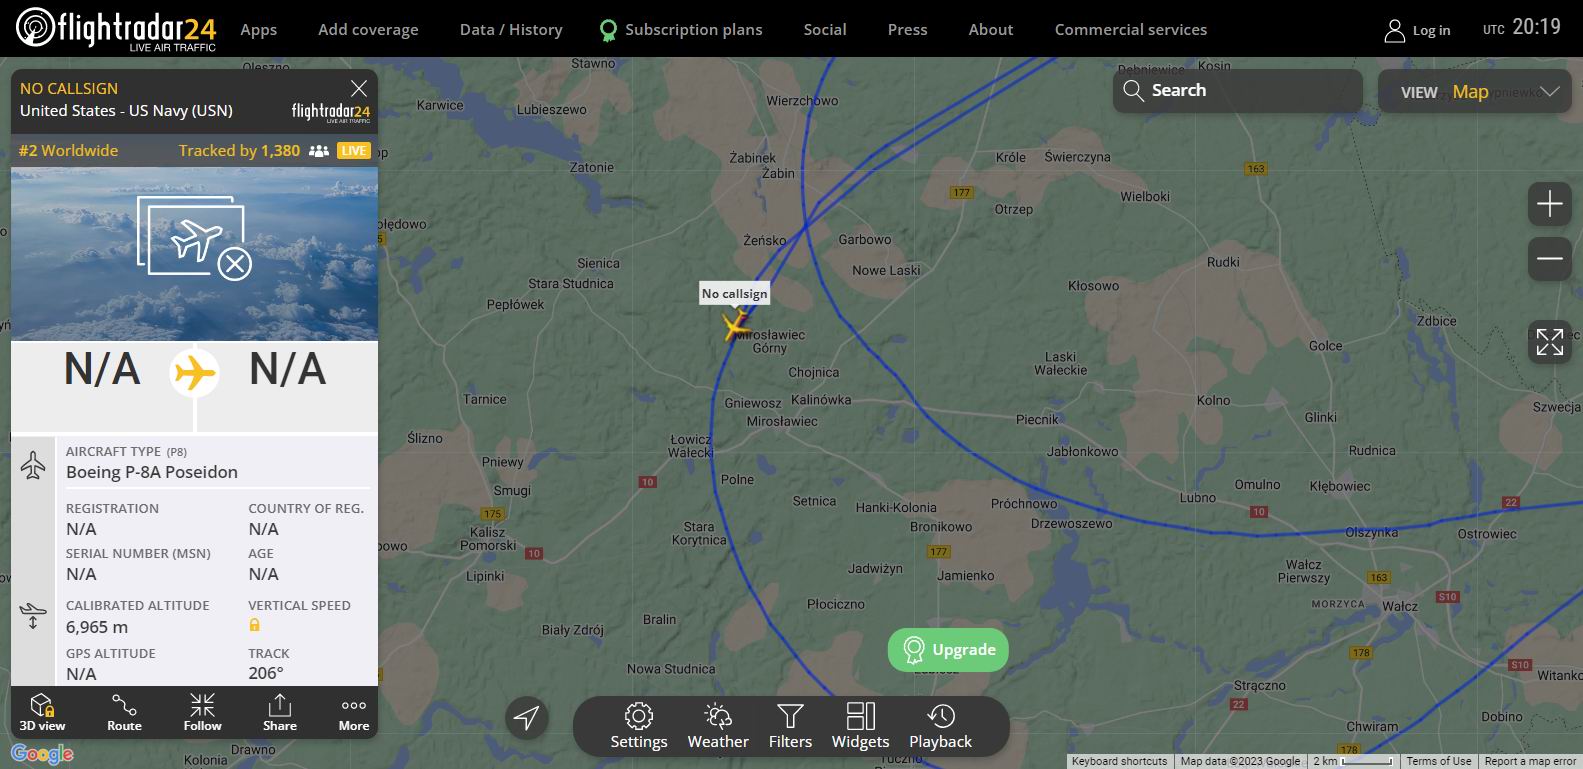The width and height of the screenshot is (1583, 769).
Task: Open the Apps menu
Action: (258, 30)
